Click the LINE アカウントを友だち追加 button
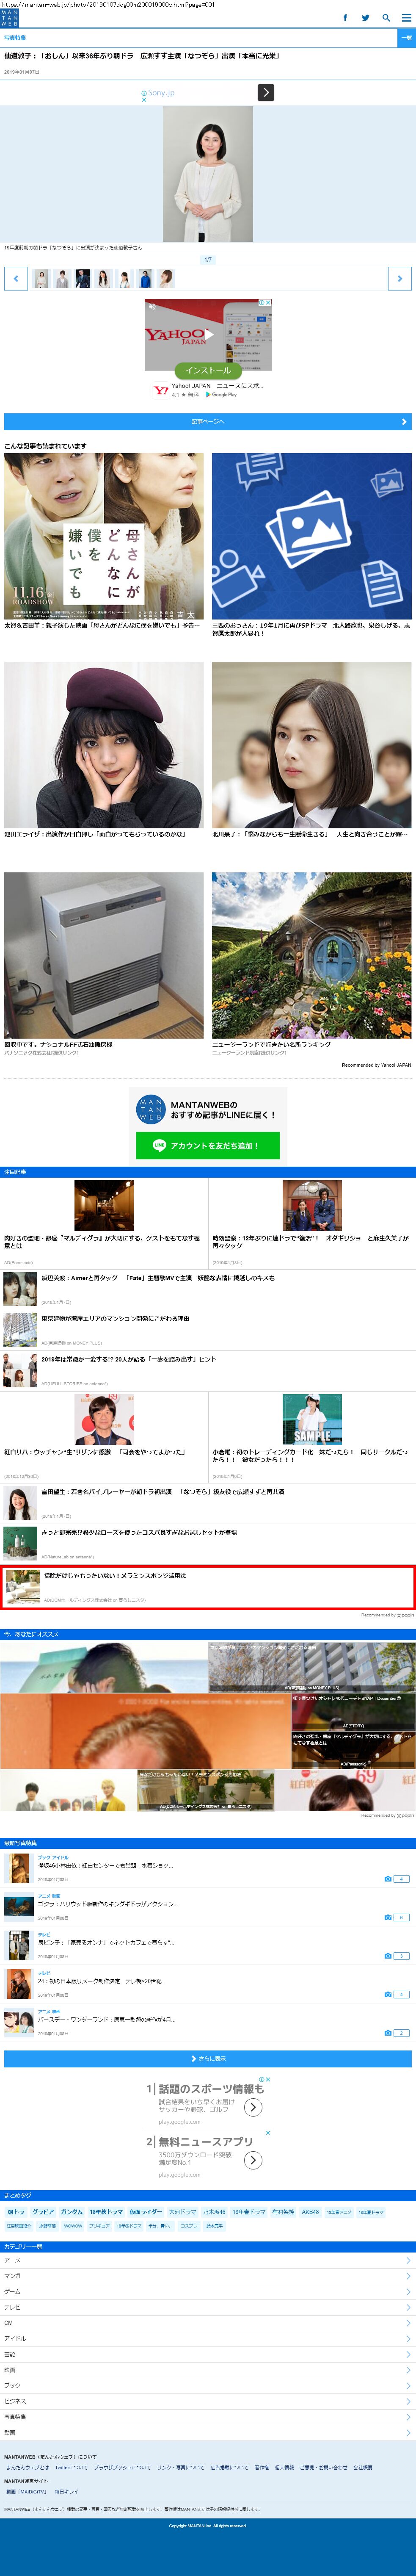 point(208,1146)
